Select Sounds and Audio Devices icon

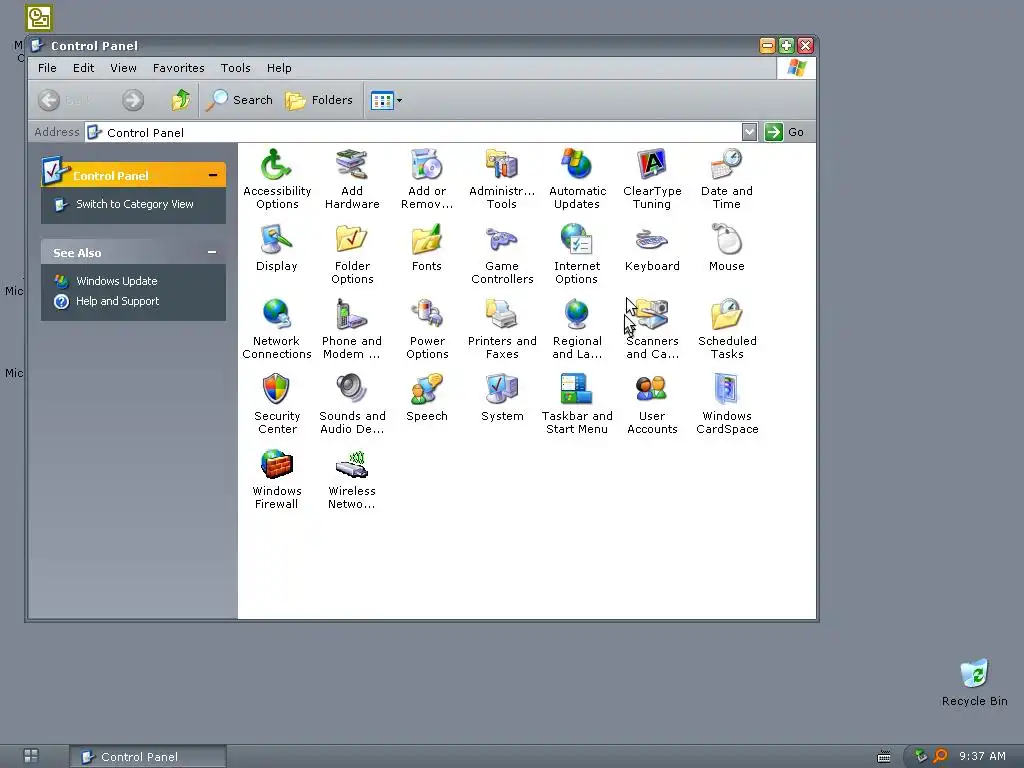click(x=352, y=404)
